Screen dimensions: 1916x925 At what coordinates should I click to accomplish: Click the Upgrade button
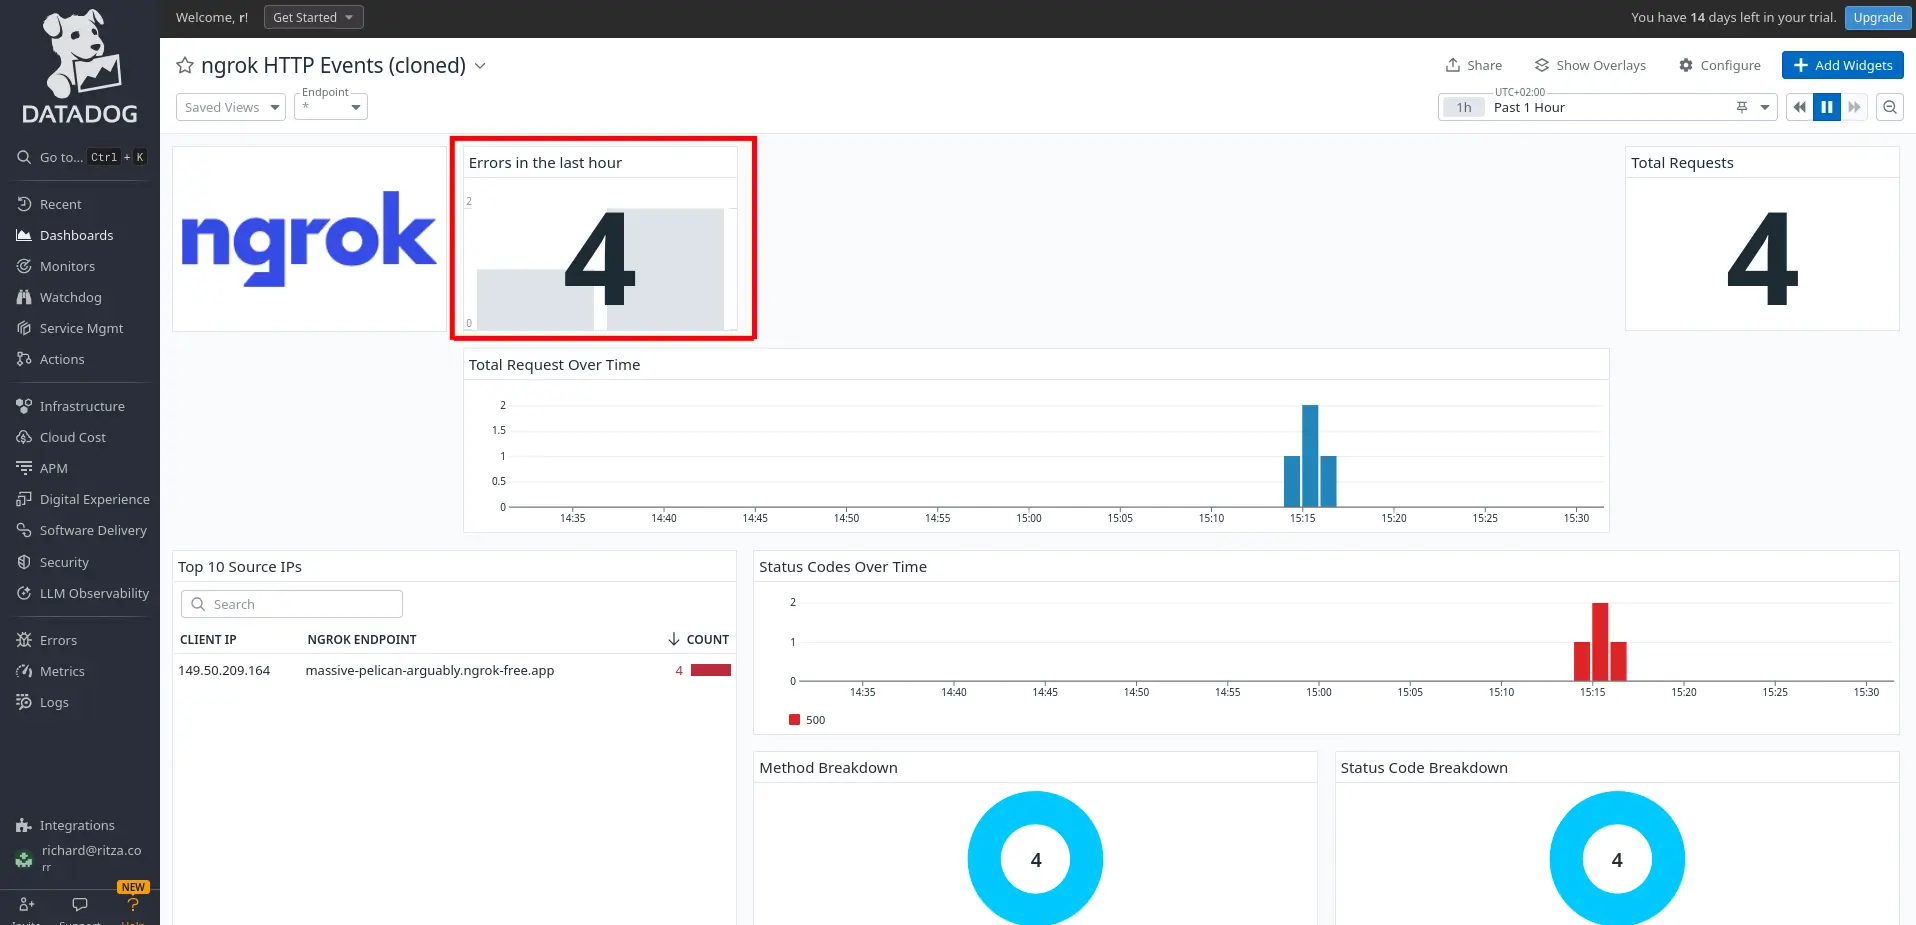pos(1877,17)
